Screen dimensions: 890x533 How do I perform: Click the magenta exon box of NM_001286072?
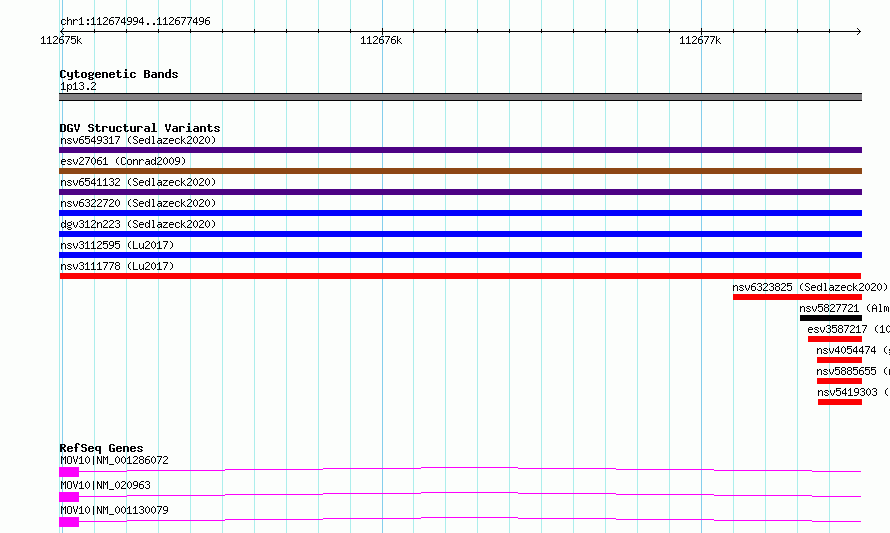(x=69, y=472)
